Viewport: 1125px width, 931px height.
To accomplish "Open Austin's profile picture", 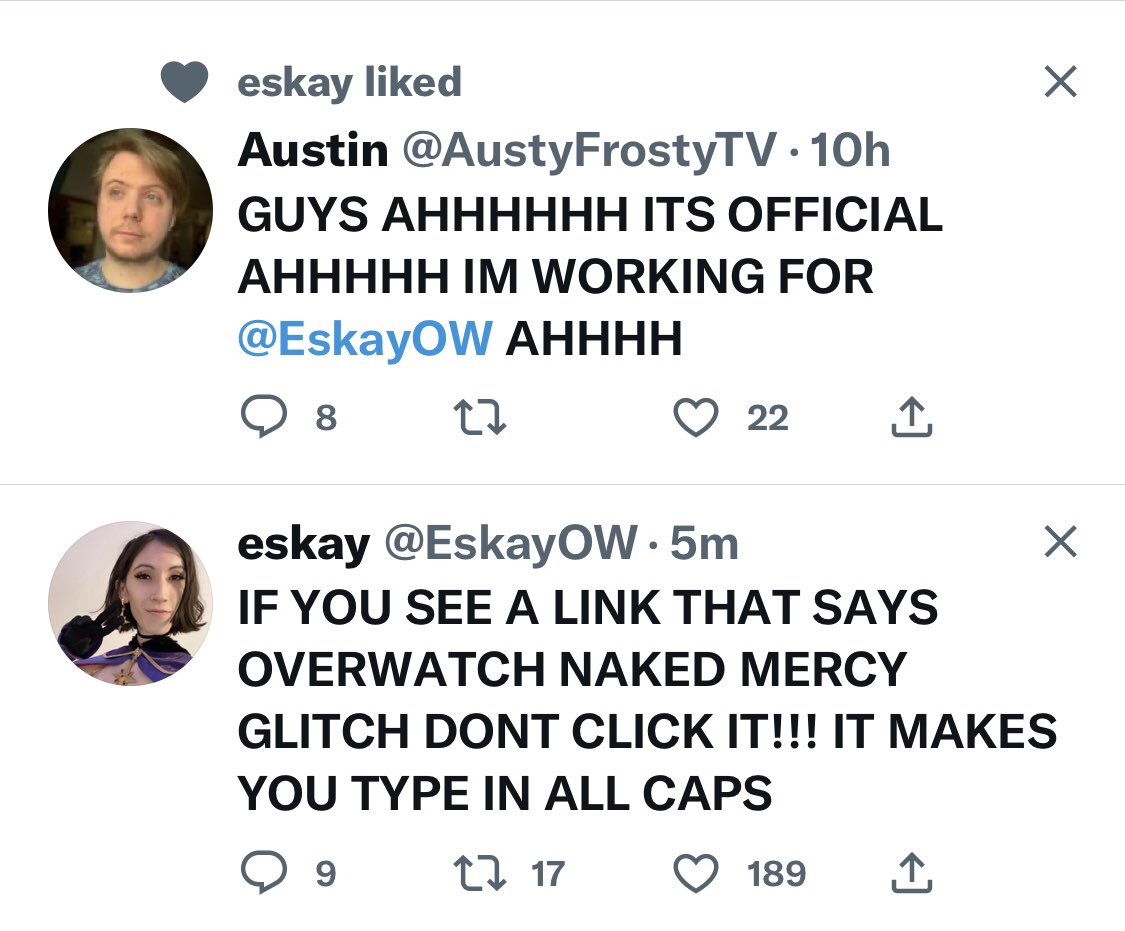I will click(131, 210).
